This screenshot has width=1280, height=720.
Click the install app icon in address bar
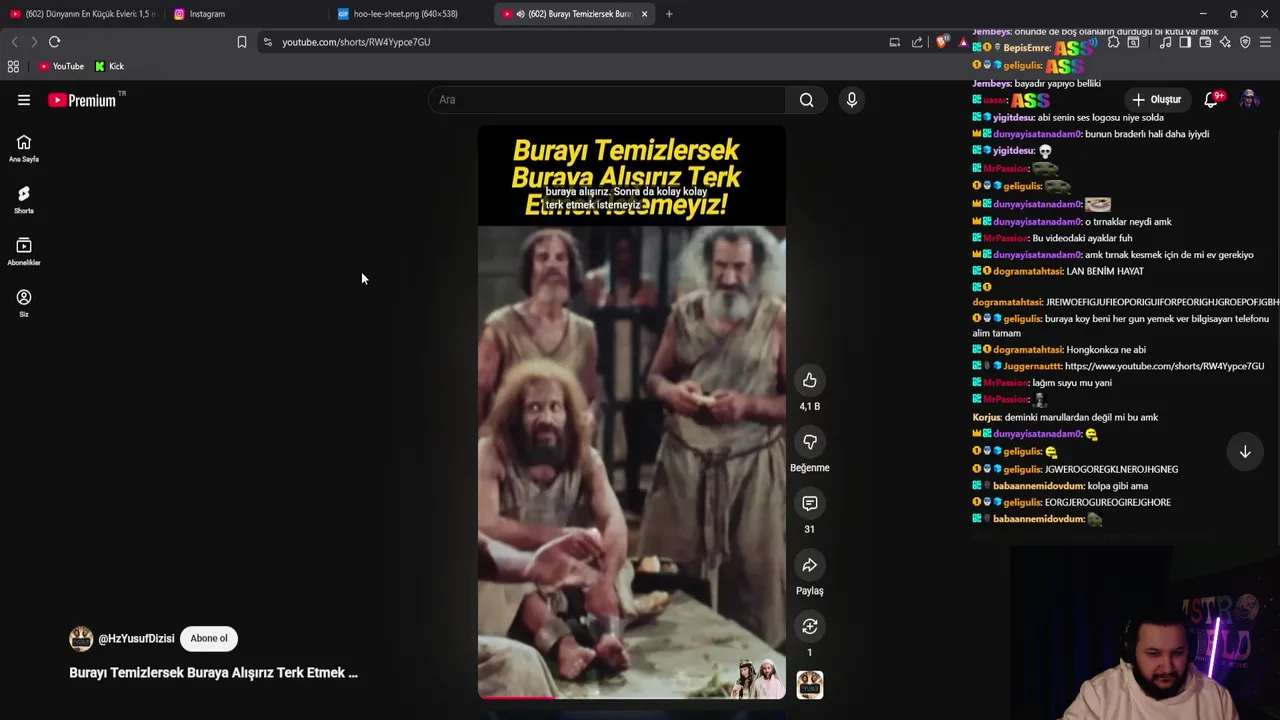895,42
